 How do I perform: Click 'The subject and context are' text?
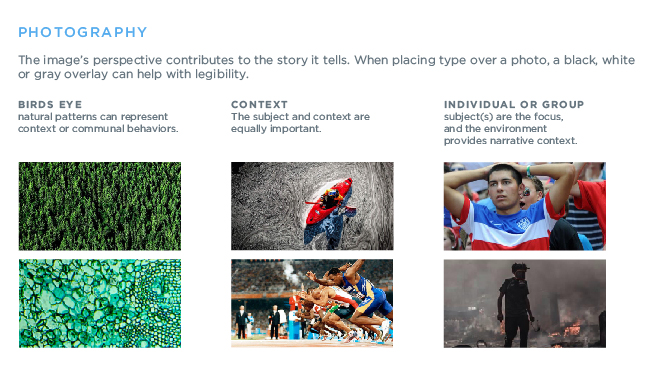click(x=300, y=117)
